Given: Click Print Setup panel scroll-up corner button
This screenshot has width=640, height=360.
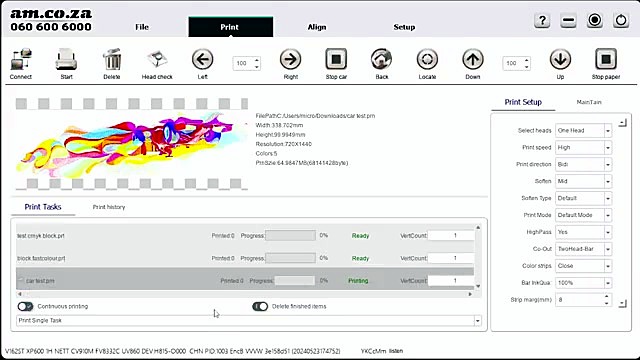Looking at the screenshot, I should click(x=622, y=123).
